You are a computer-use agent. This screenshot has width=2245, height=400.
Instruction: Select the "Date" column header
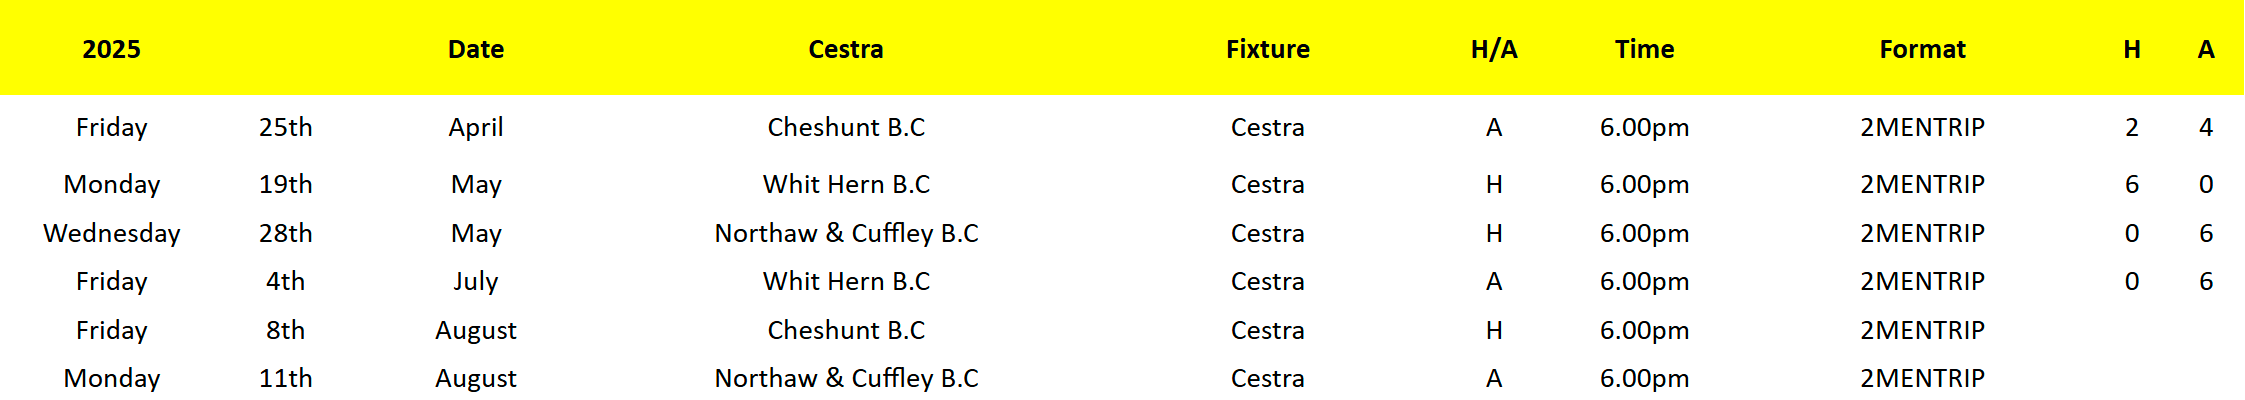[x=476, y=49]
